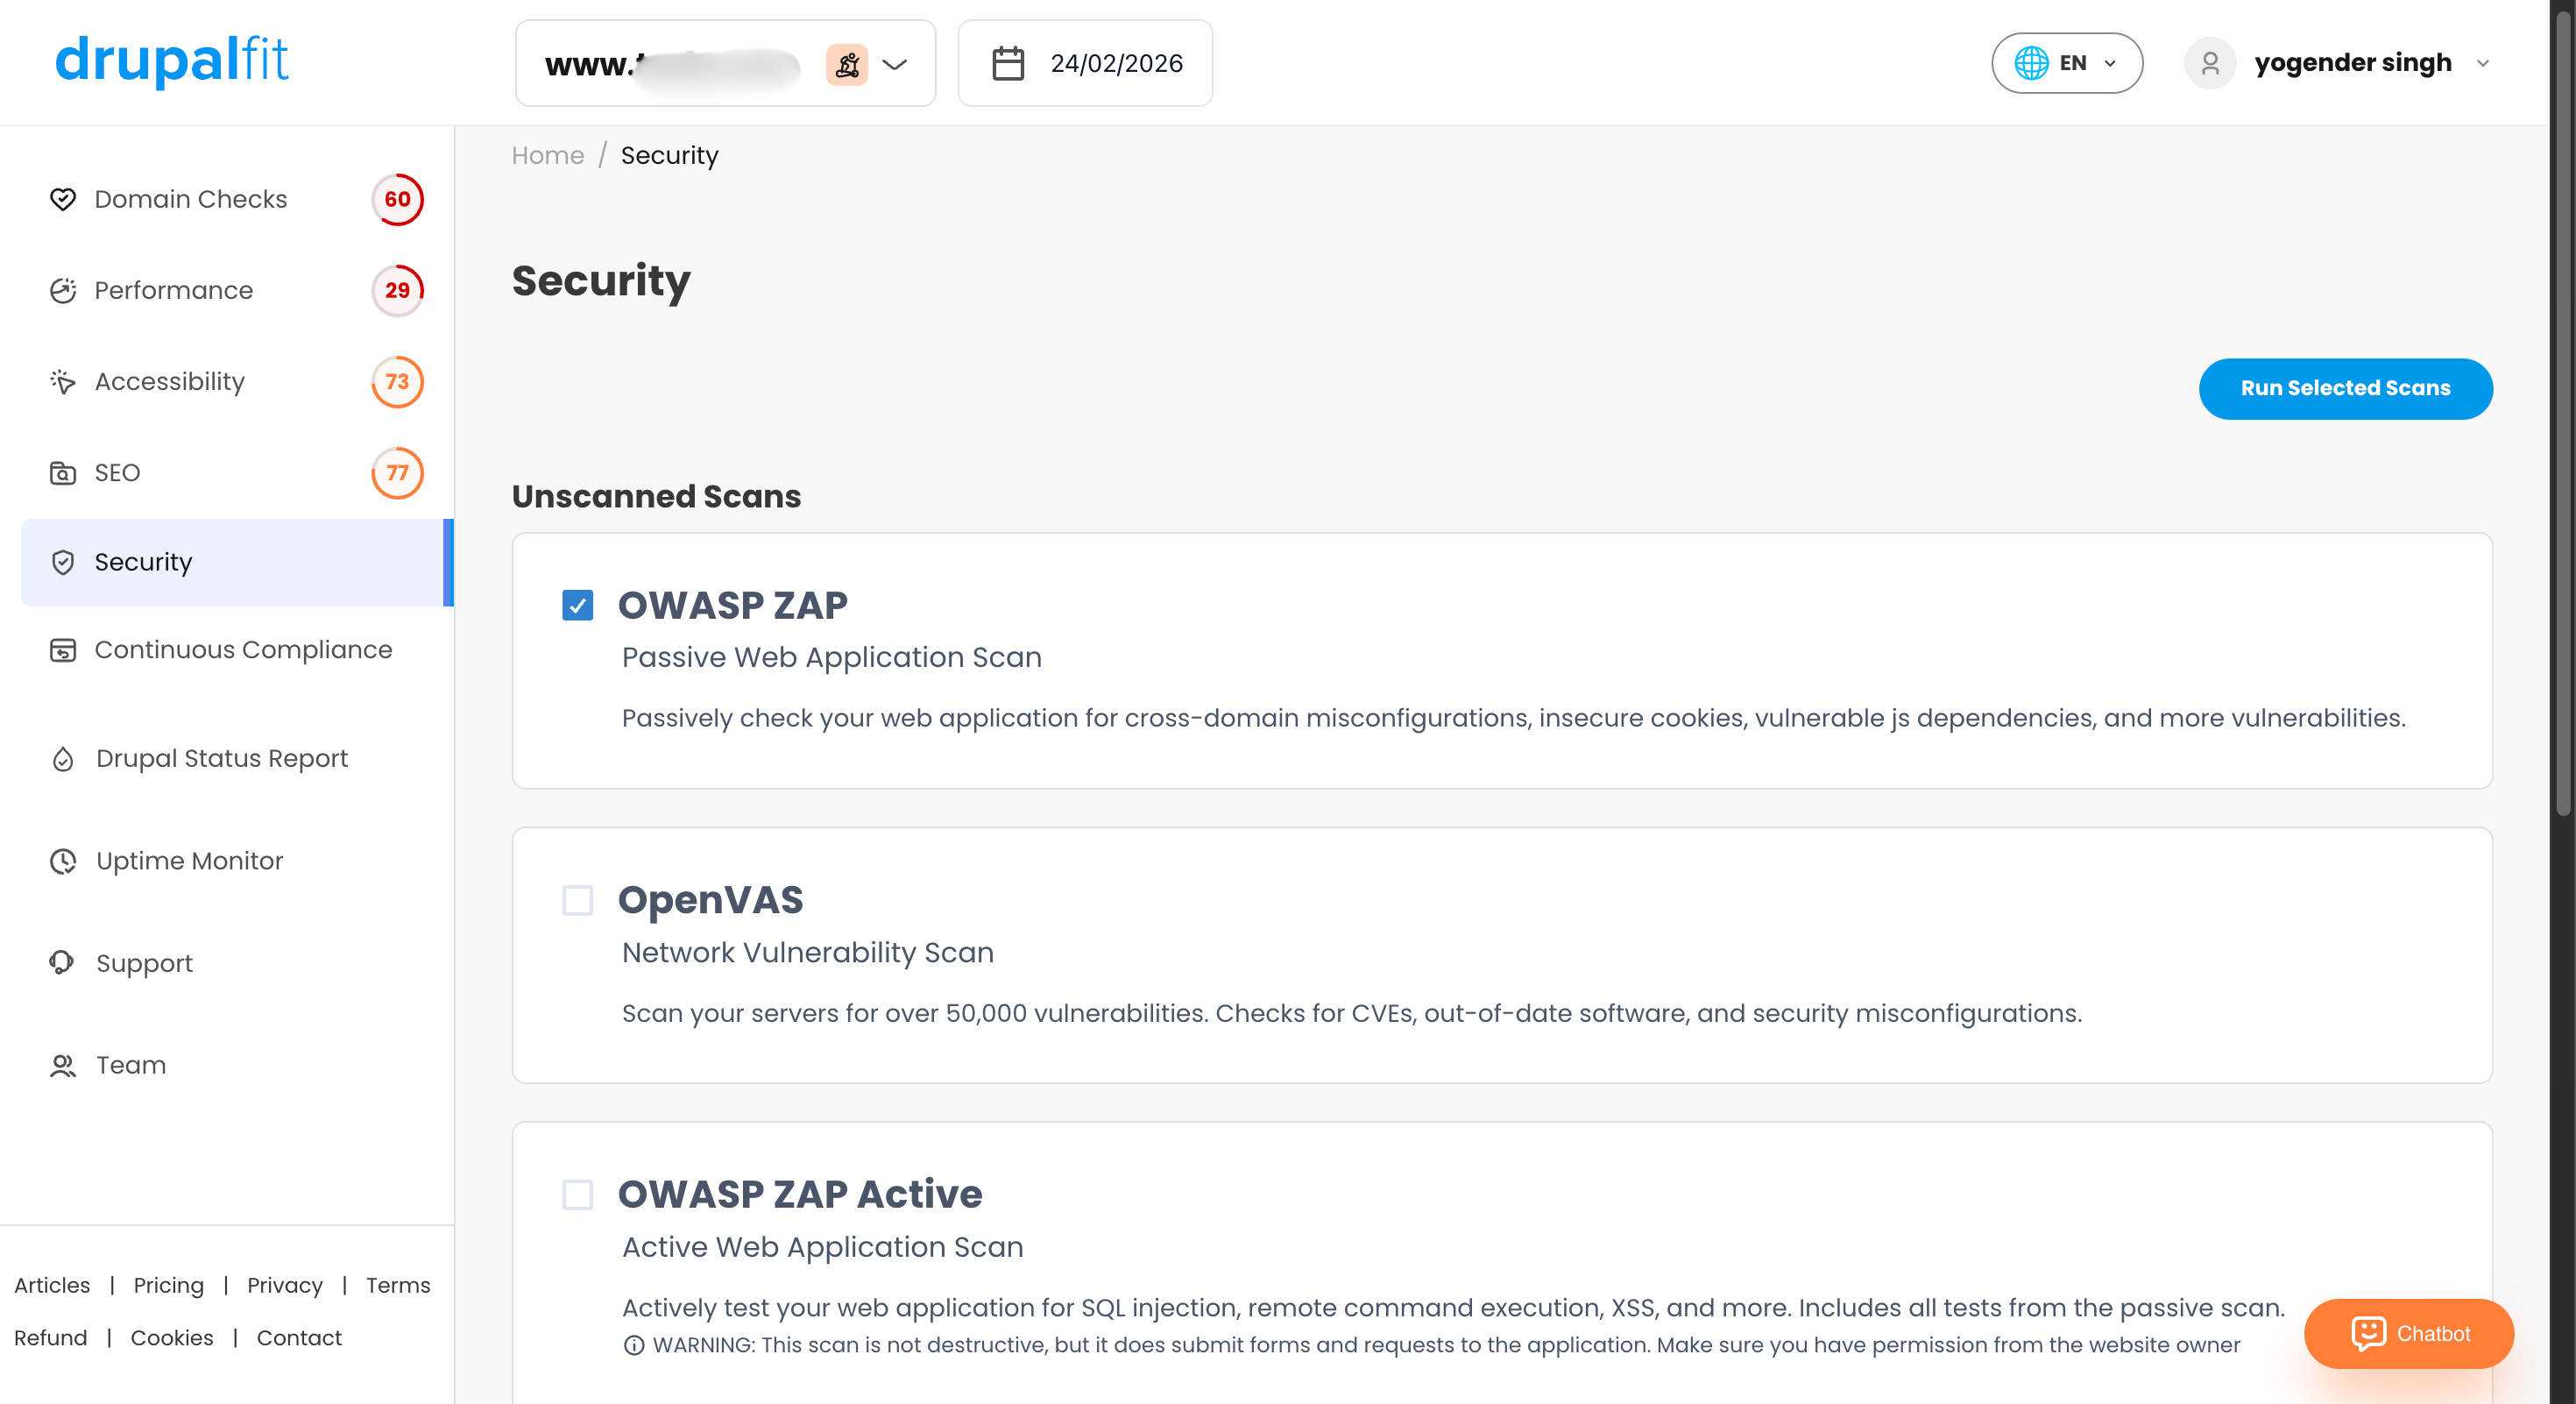Click the OpenVAS scan title

pyautogui.click(x=711, y=900)
